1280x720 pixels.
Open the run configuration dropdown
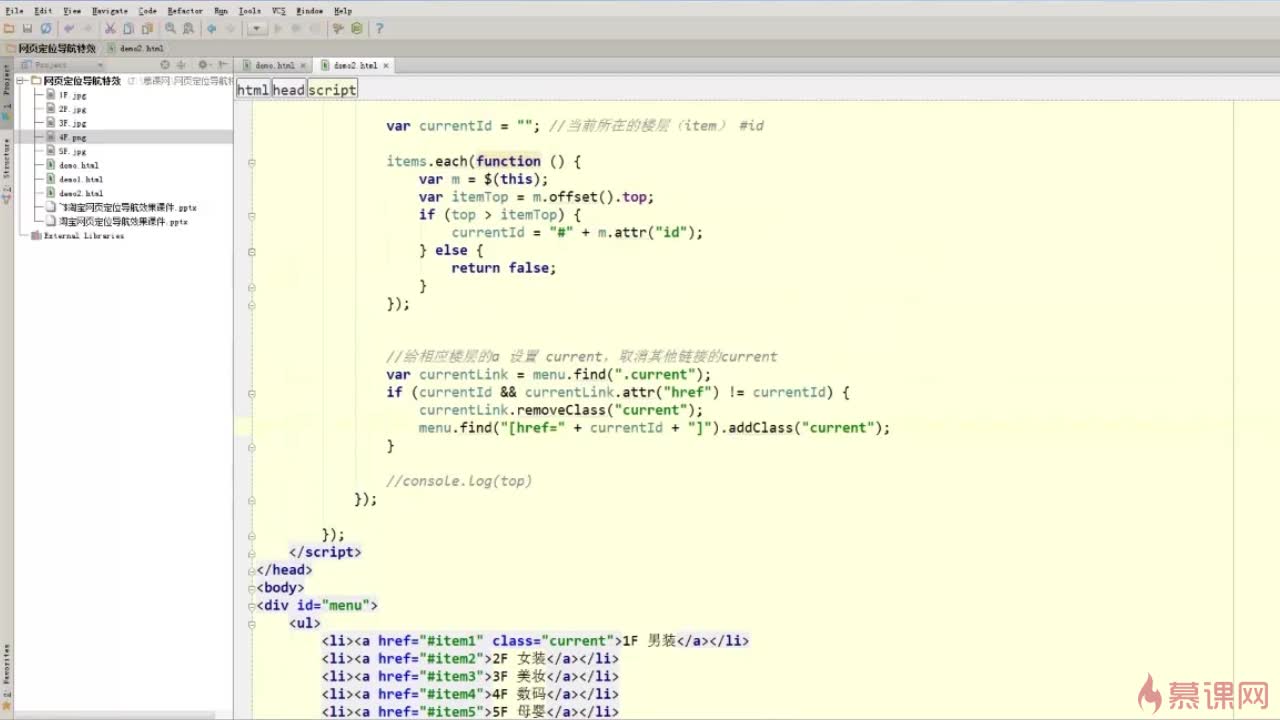257,29
